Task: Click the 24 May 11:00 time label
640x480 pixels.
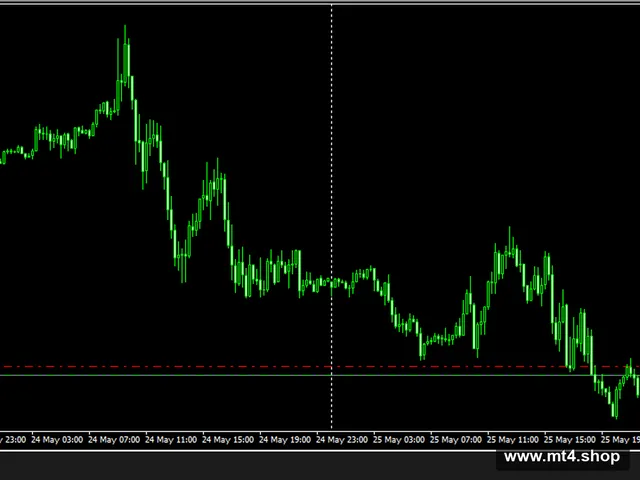Action: point(171,440)
